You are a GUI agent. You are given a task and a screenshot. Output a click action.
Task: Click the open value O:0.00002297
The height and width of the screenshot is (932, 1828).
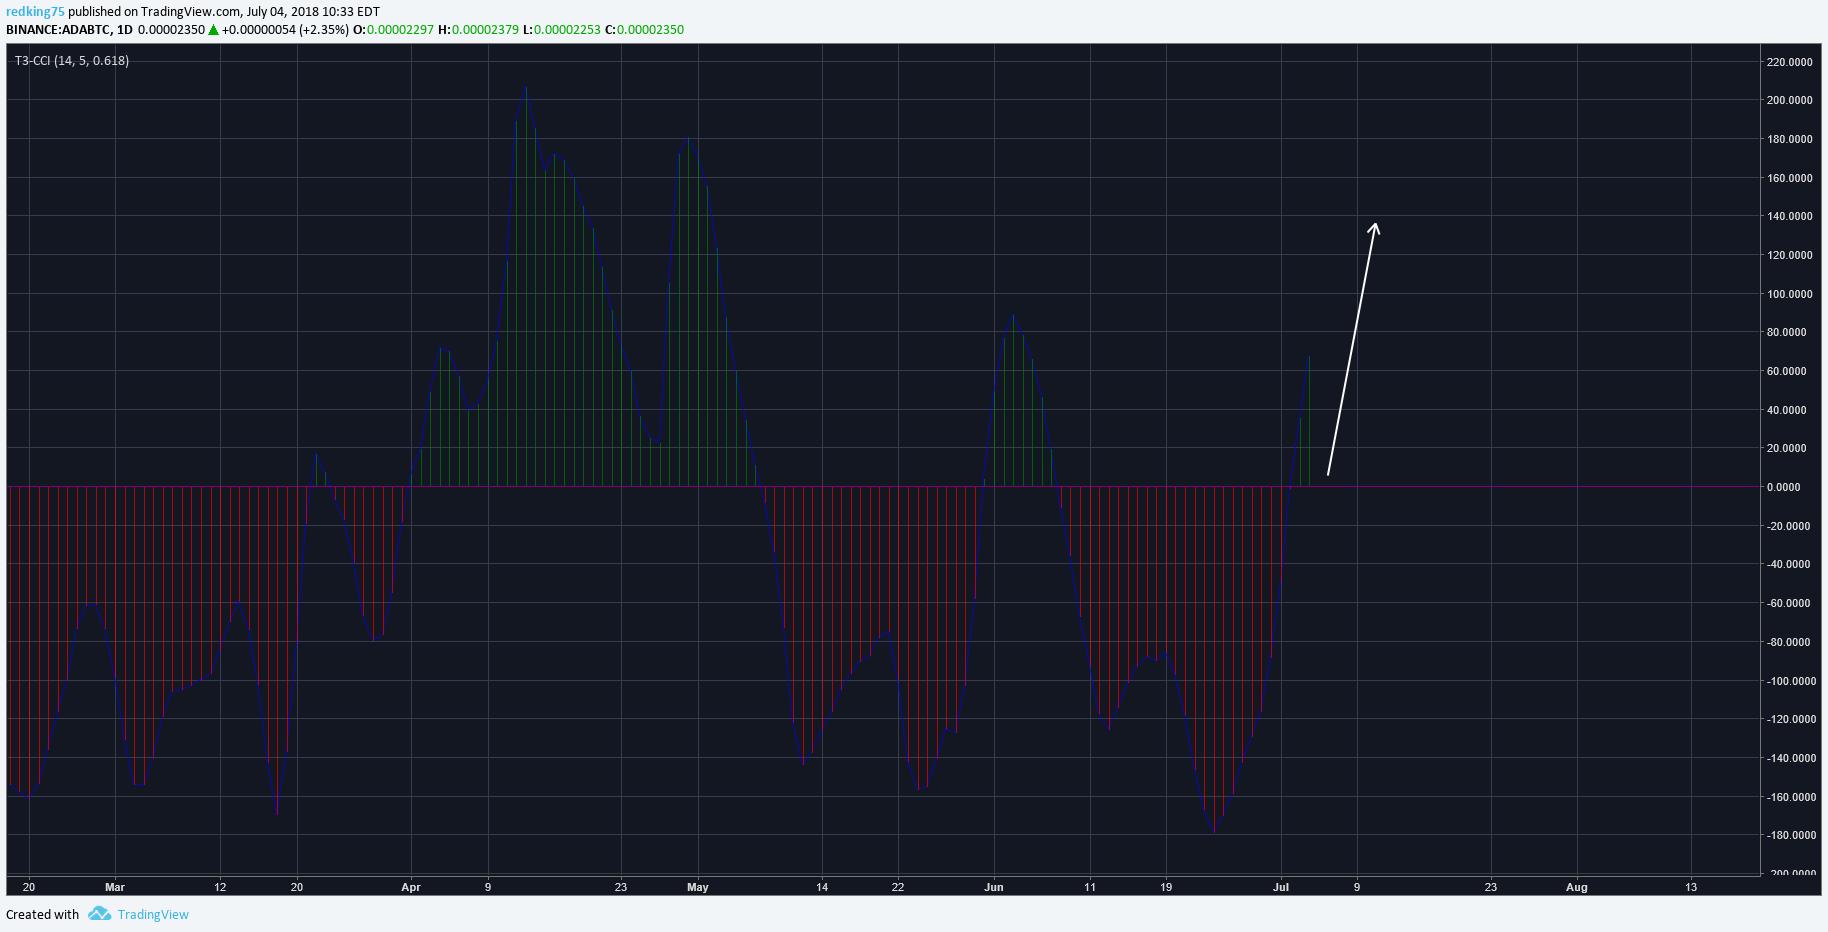pyautogui.click(x=393, y=30)
